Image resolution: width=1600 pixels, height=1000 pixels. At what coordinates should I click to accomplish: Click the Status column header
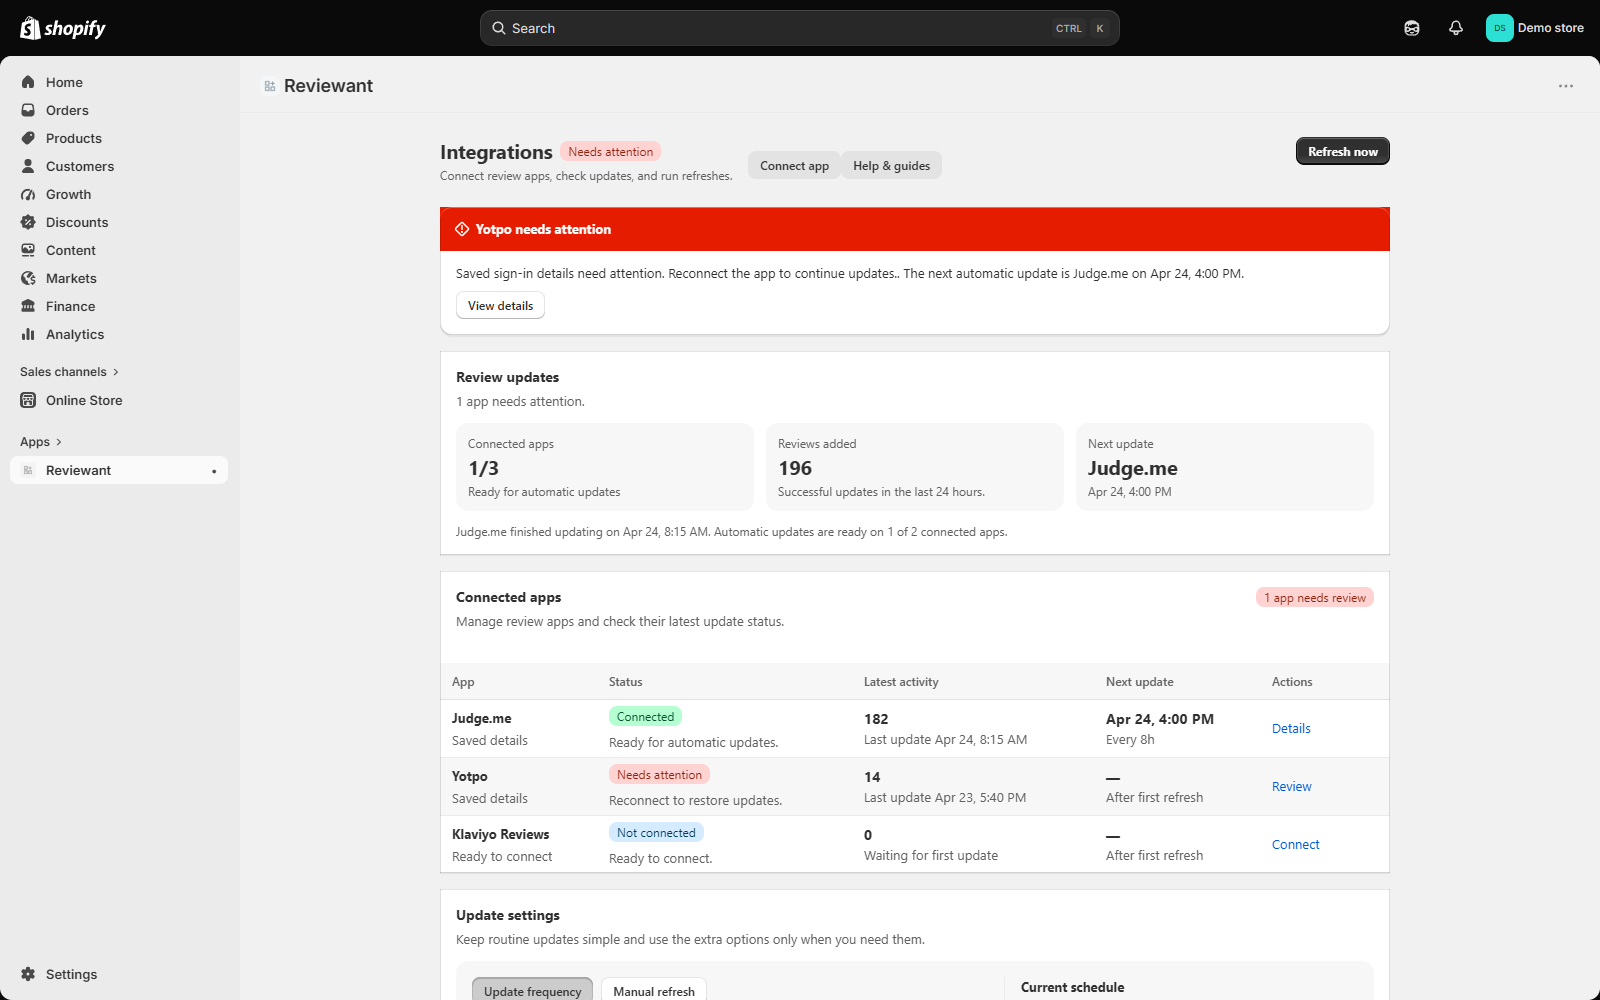coord(625,682)
